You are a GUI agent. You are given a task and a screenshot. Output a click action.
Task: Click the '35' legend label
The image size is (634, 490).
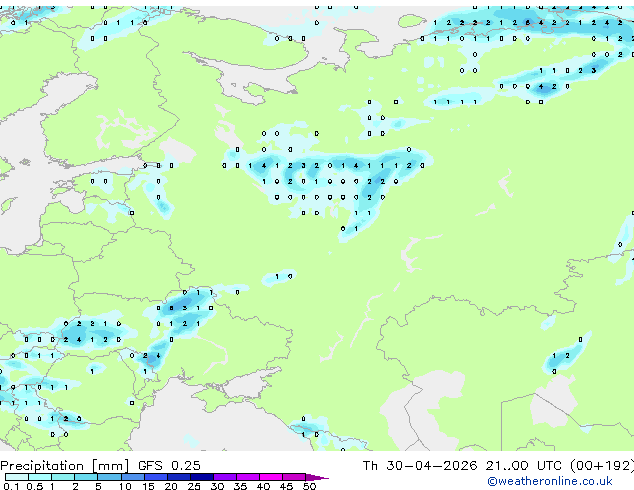coord(240,486)
